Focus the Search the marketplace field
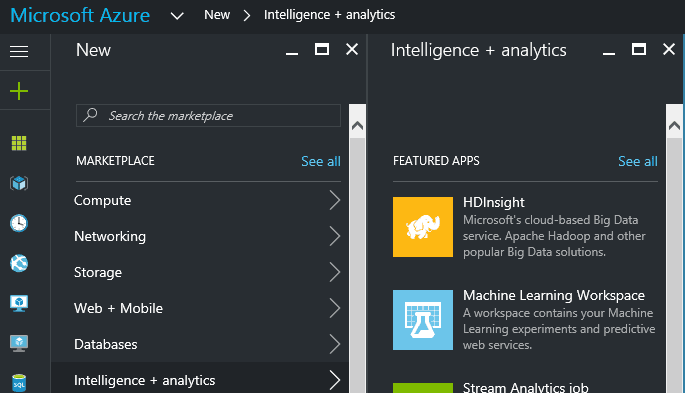 point(208,115)
